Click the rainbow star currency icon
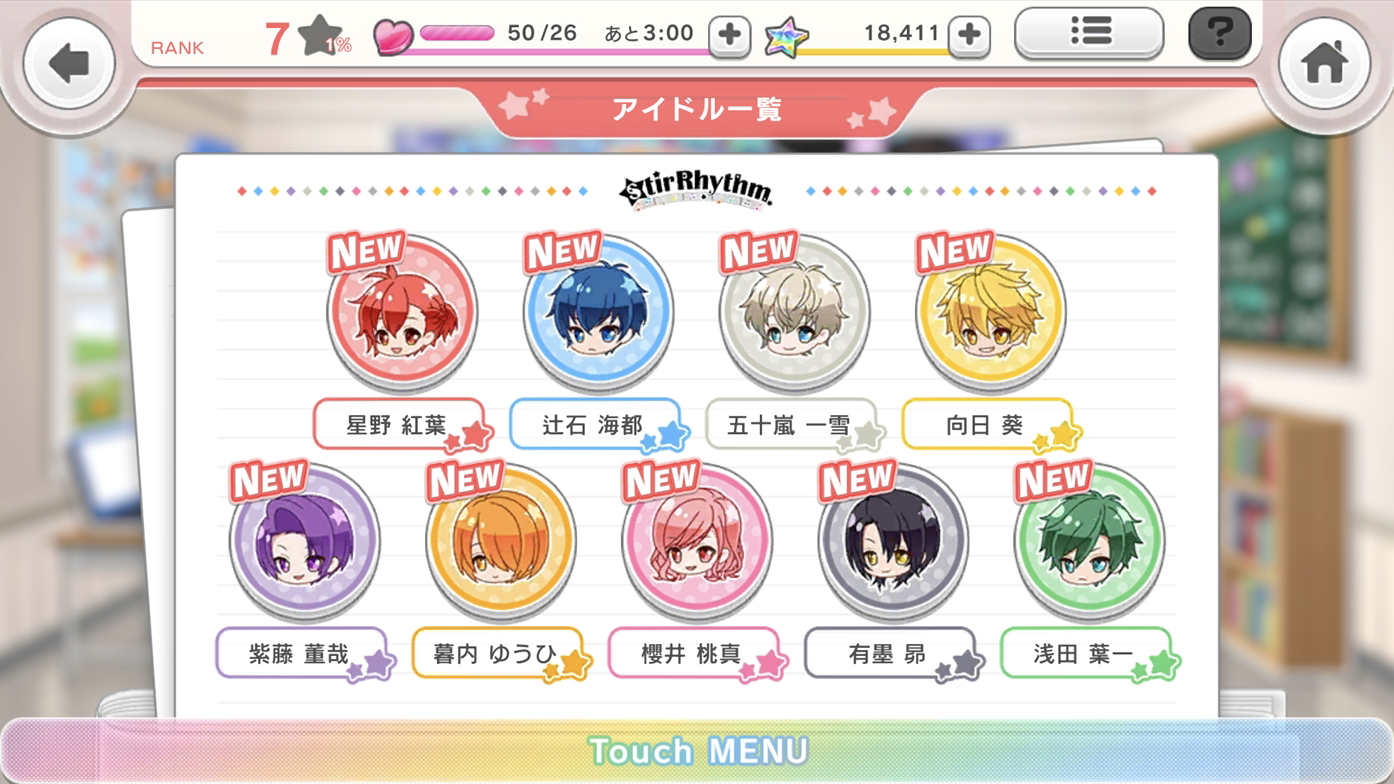Screen dimensions: 1394x784 tap(786, 38)
